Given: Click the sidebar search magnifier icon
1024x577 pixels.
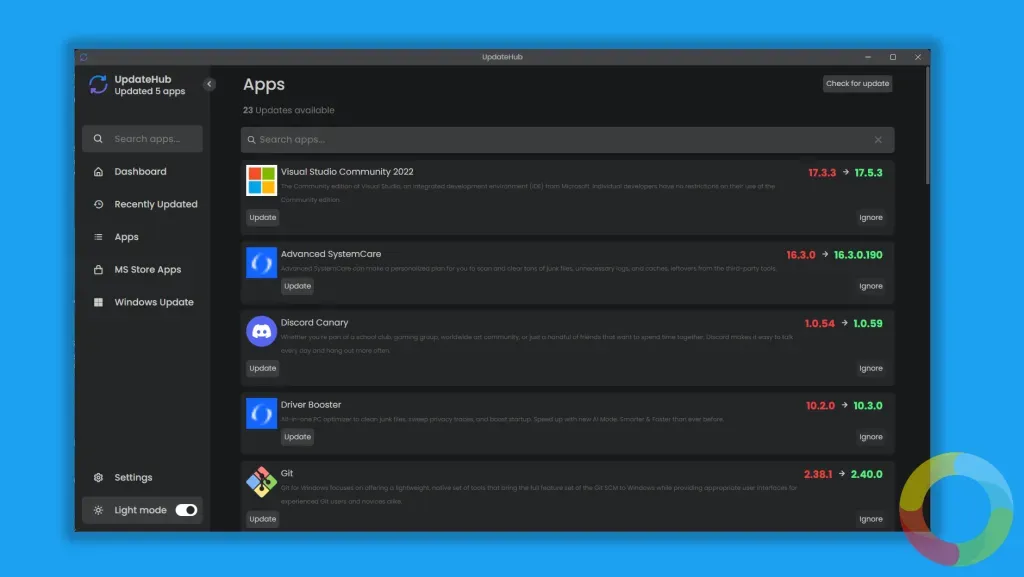Looking at the screenshot, I should coord(98,138).
